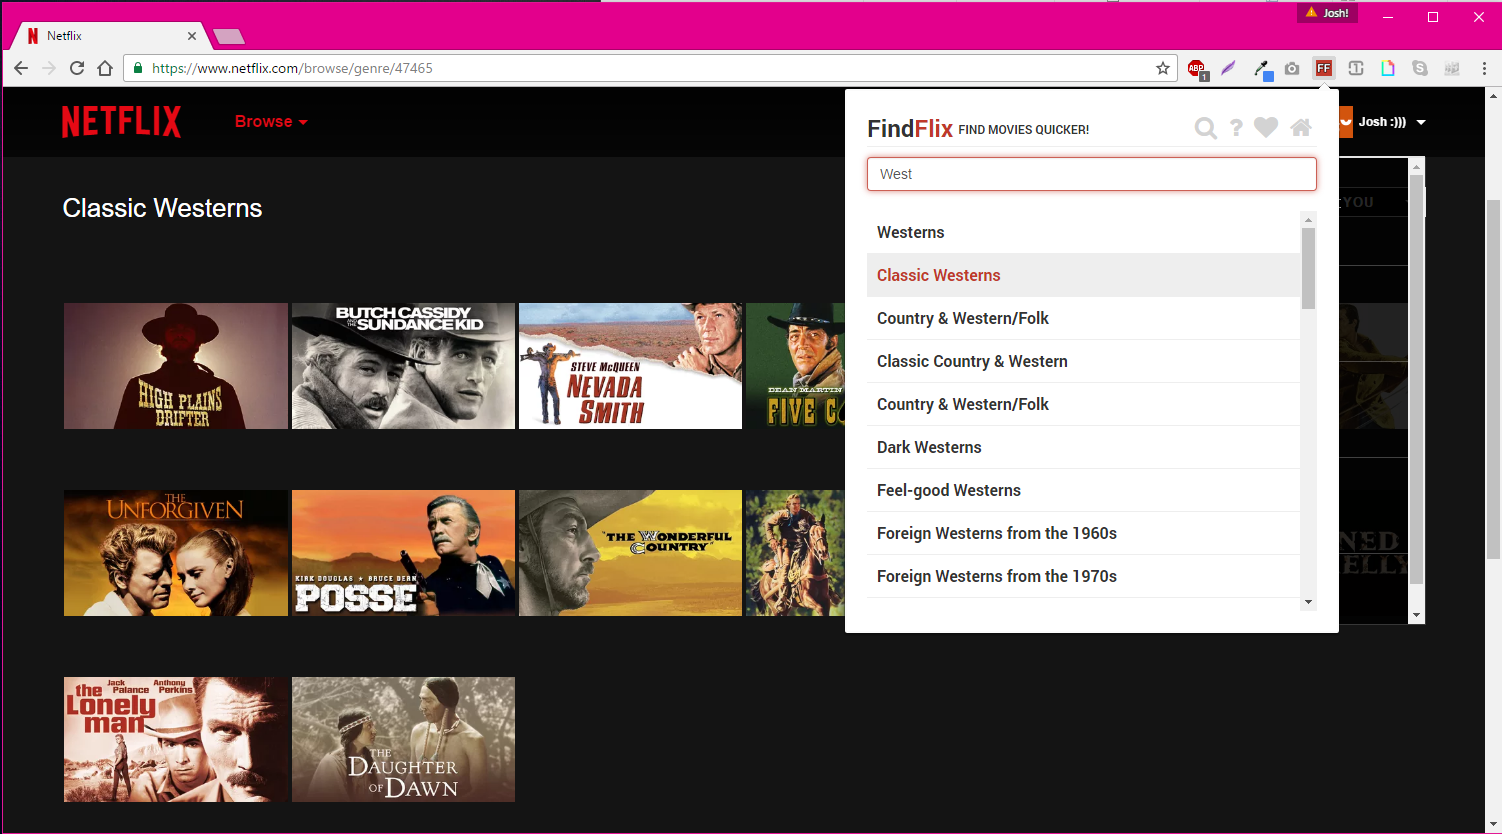Open the camera screenshot extension icon

coord(1292,68)
